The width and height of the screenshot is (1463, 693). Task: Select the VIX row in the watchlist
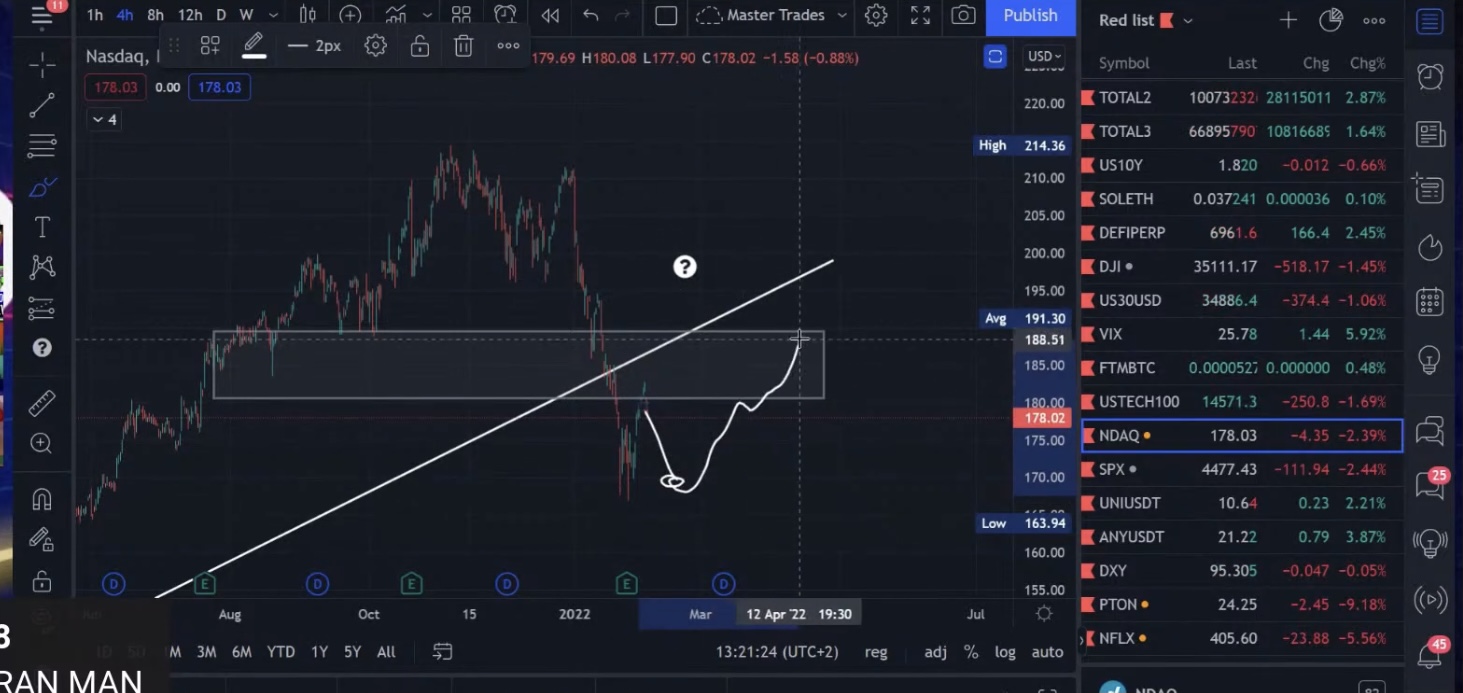[x=1241, y=334]
